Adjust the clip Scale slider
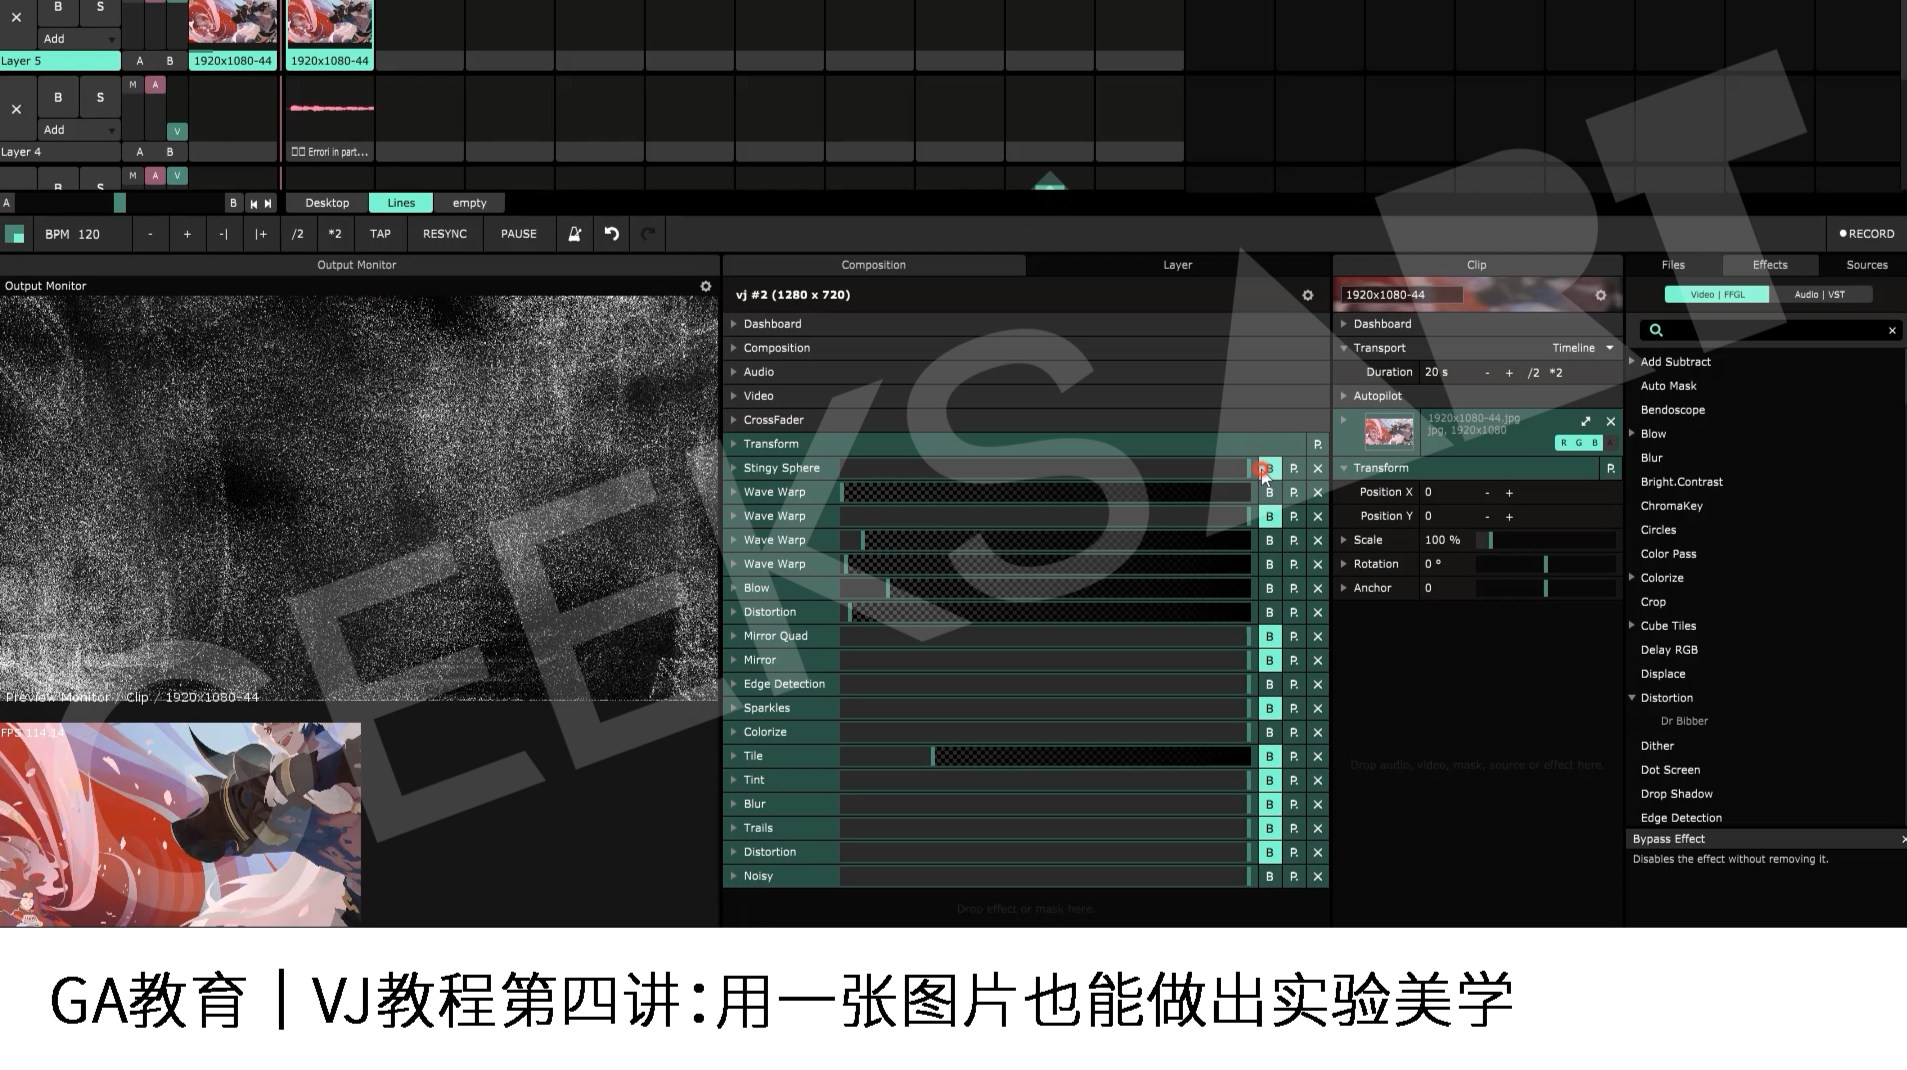This screenshot has height=1070, width=1907. (x=1546, y=540)
